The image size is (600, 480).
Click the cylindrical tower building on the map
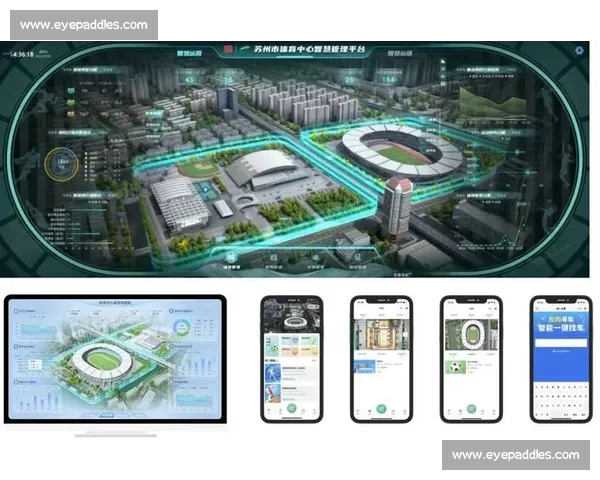(x=396, y=210)
